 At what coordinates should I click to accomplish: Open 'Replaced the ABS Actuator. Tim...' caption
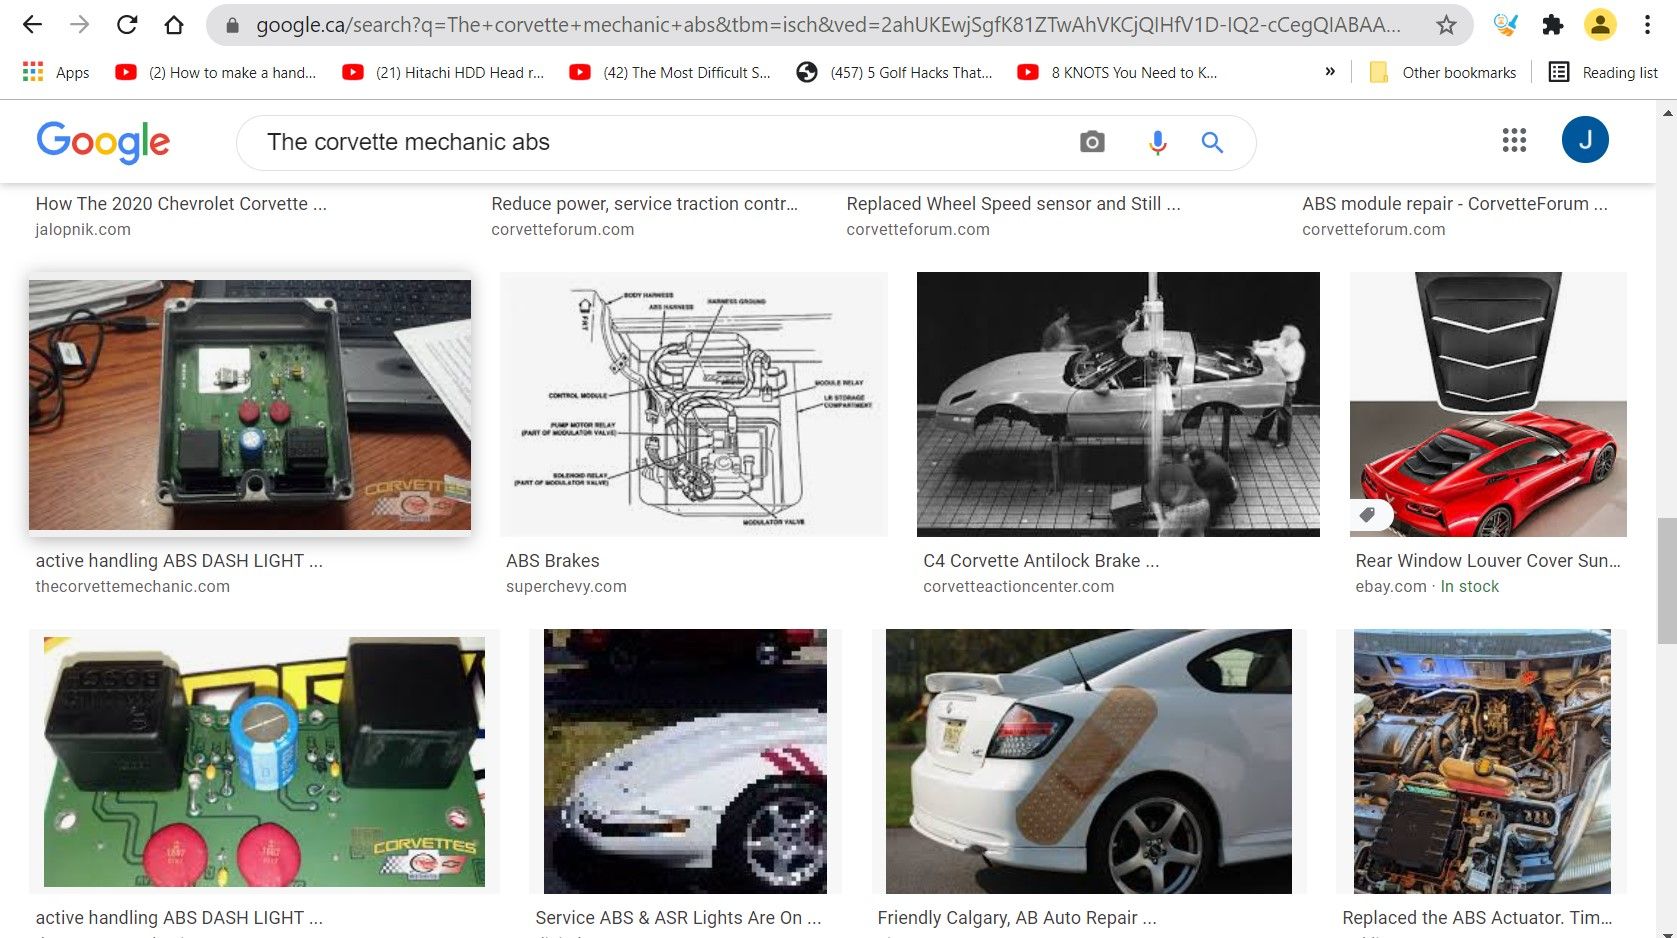tap(1477, 918)
